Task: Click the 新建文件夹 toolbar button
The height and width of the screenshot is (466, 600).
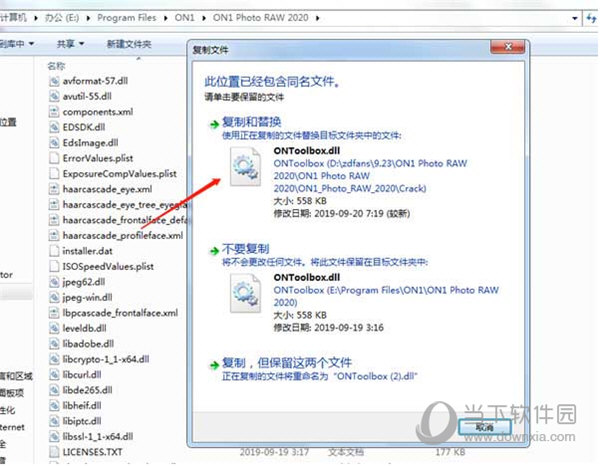Action: pos(129,44)
